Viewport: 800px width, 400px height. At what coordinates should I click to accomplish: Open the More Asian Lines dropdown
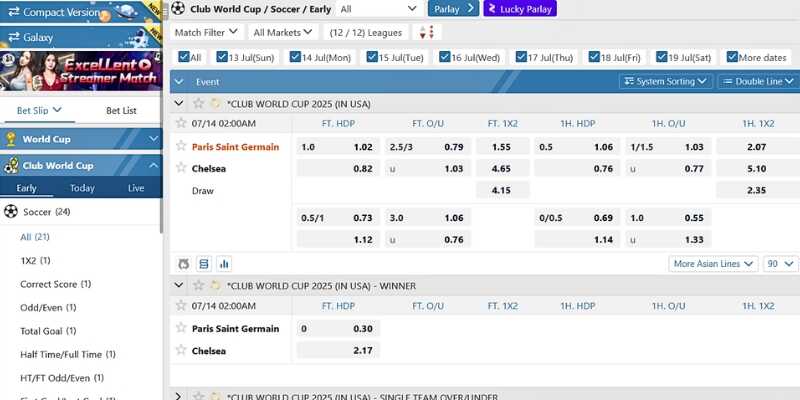click(713, 264)
